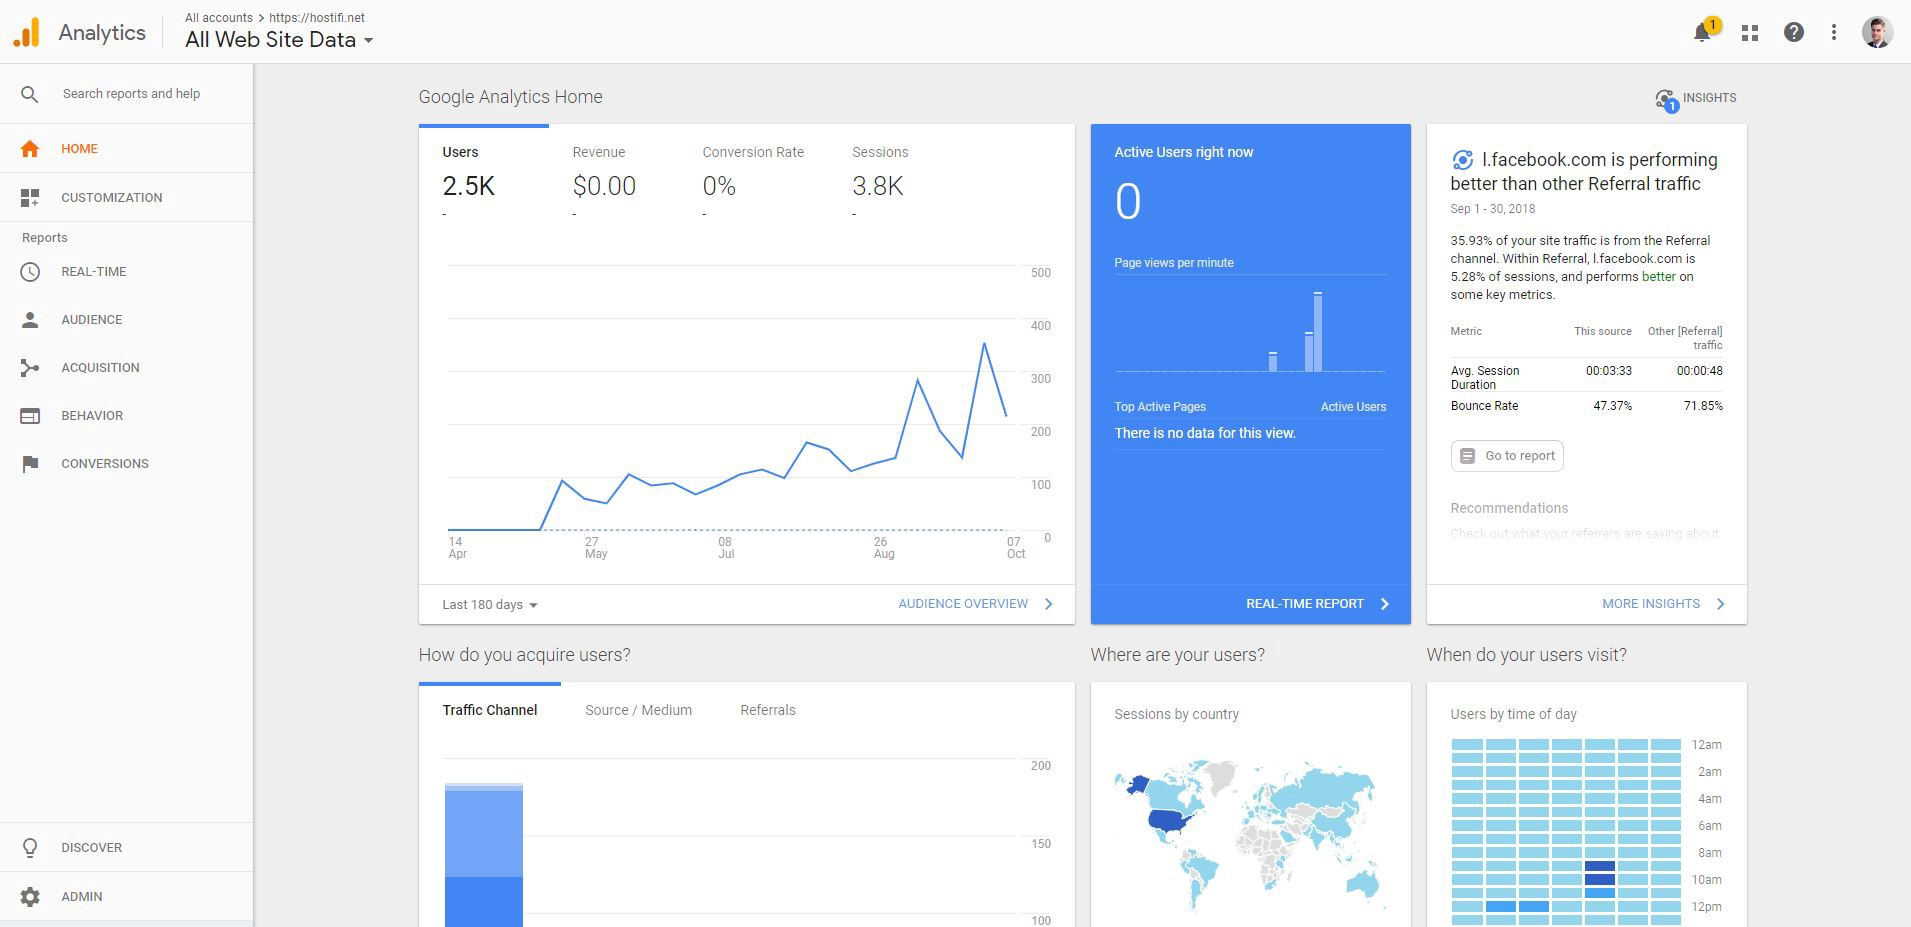This screenshot has height=927, width=1911.
Task: Click the Admin gear icon
Action: 30,897
